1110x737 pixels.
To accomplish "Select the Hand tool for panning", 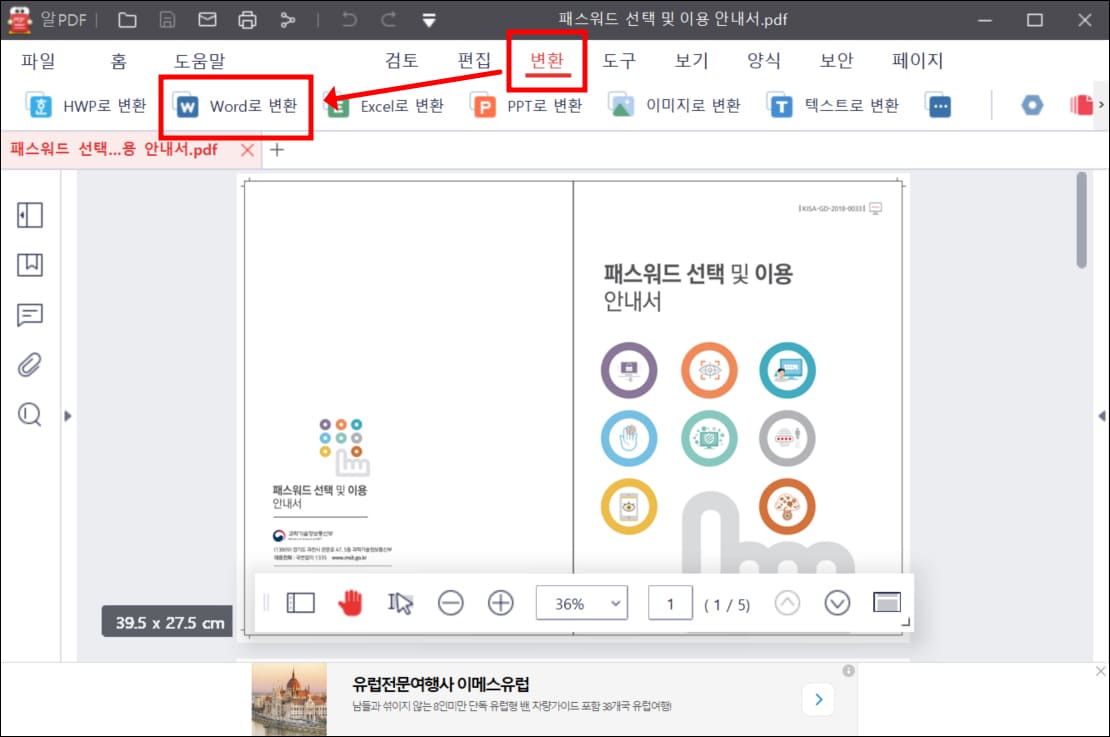I will [351, 603].
